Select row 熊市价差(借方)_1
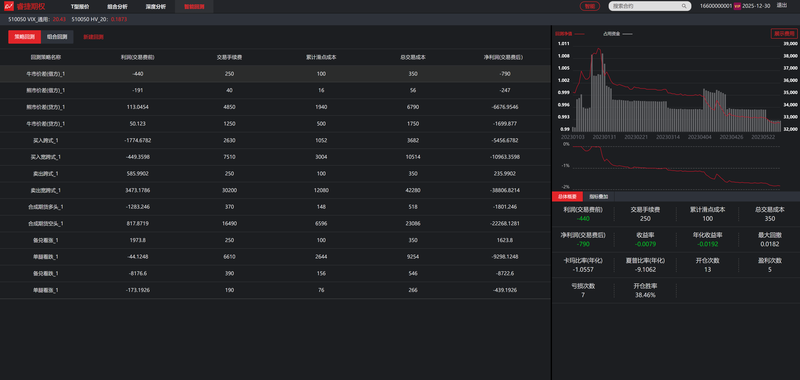Screen dimensions: 800x380 276,90
